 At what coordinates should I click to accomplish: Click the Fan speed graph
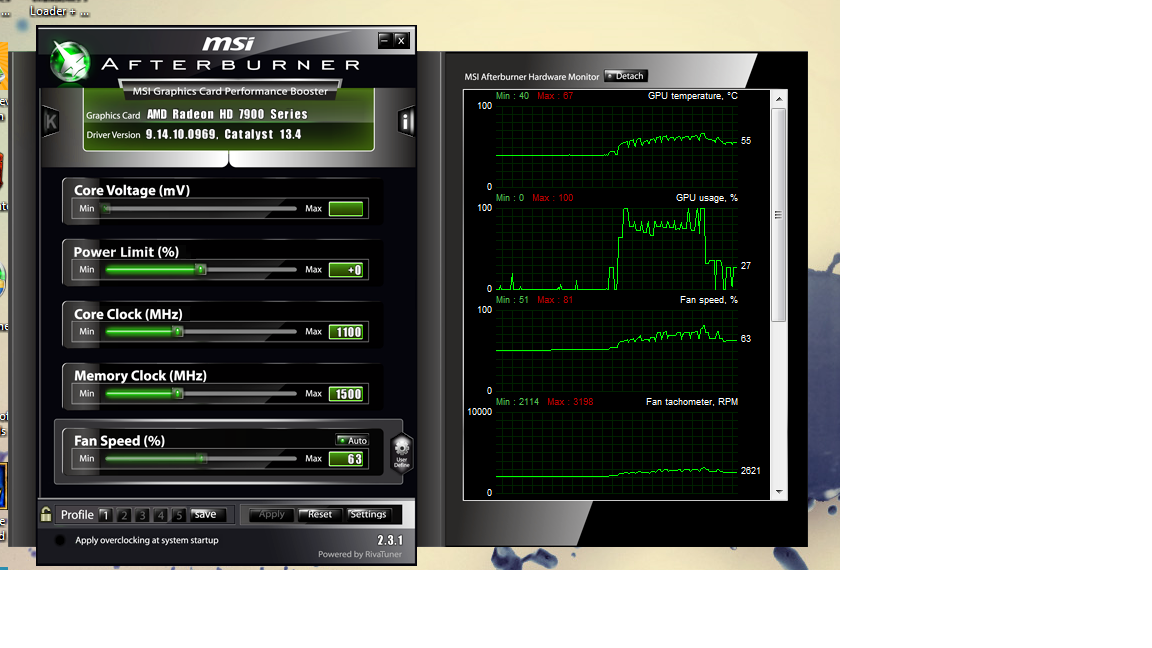616,350
